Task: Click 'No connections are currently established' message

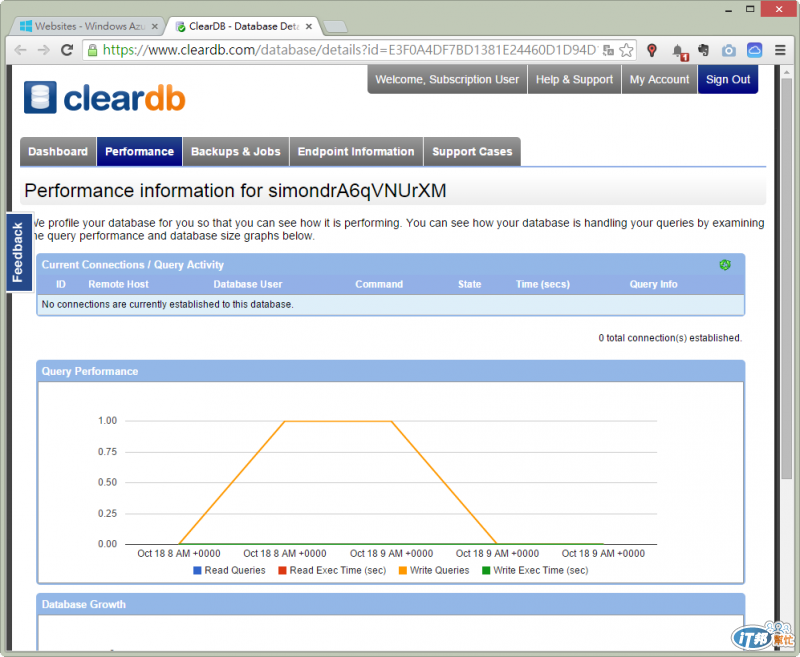Action: coord(167,305)
